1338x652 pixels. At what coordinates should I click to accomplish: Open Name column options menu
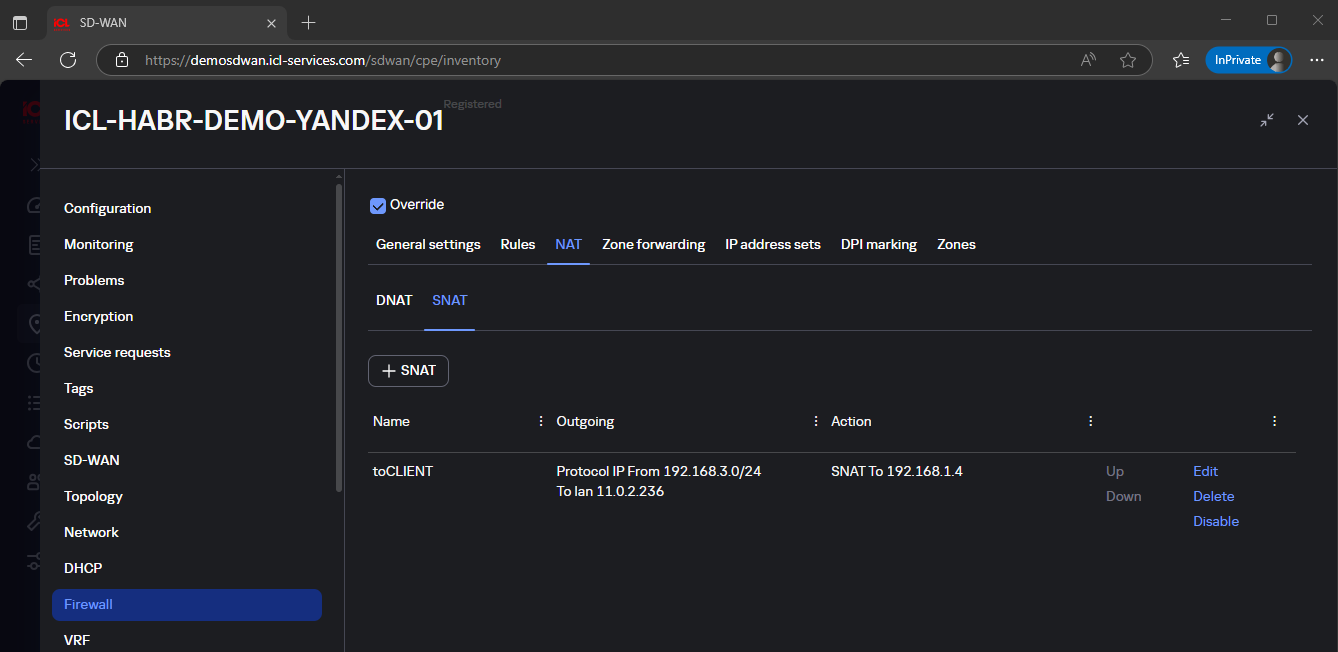pyautogui.click(x=542, y=422)
